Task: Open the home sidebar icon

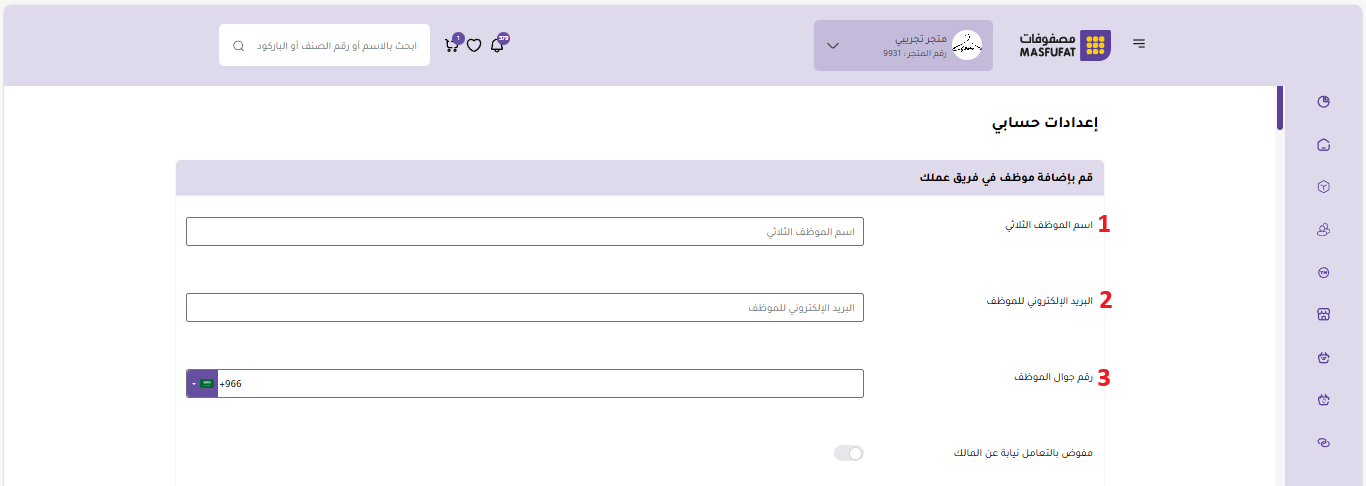Action: pos(1324,145)
